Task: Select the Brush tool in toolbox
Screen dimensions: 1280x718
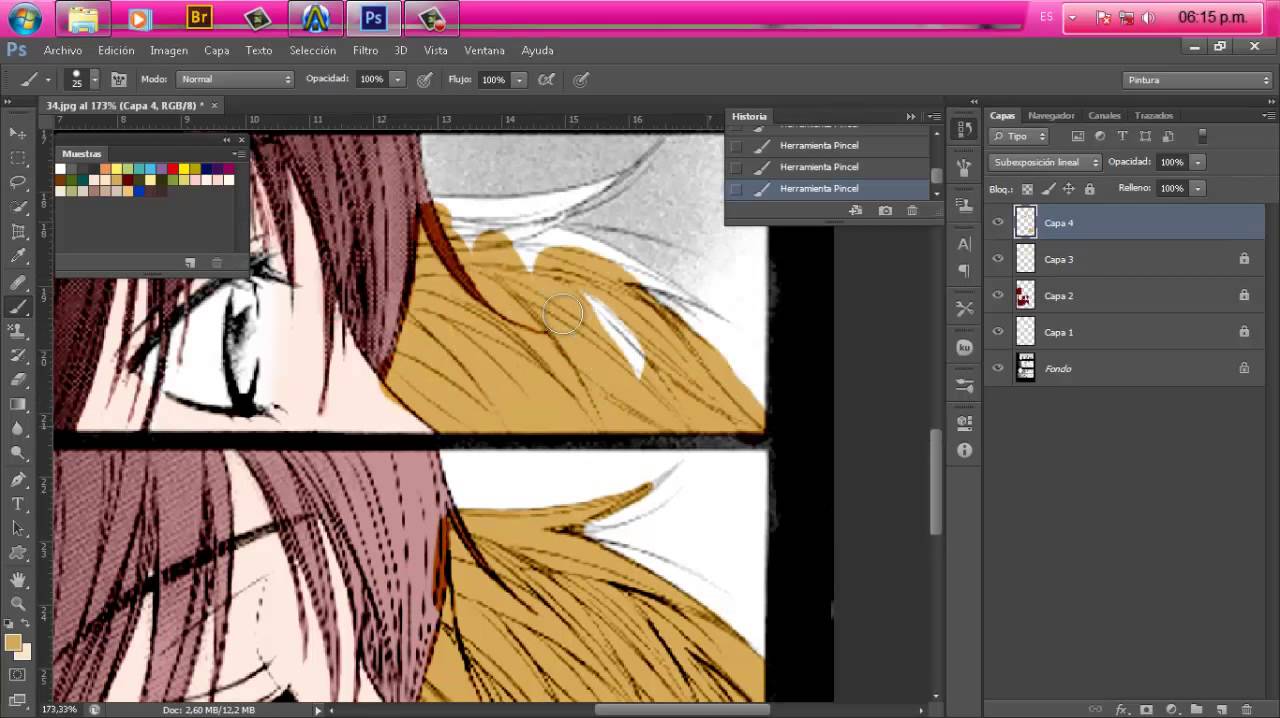Action: click(18, 308)
